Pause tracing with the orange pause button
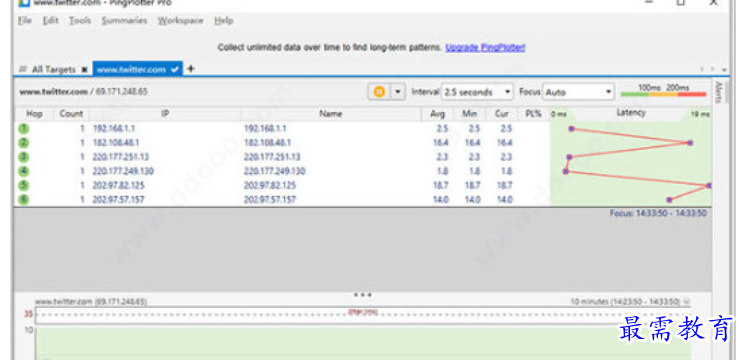741x360 pixels. point(379,92)
